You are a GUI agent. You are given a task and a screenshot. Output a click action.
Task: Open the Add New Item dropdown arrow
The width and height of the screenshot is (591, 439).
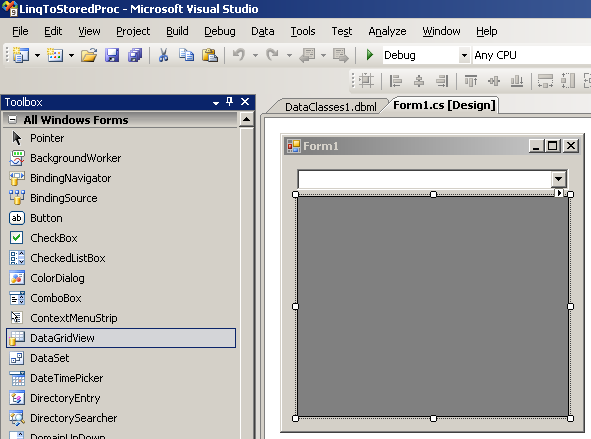(x=71, y=55)
